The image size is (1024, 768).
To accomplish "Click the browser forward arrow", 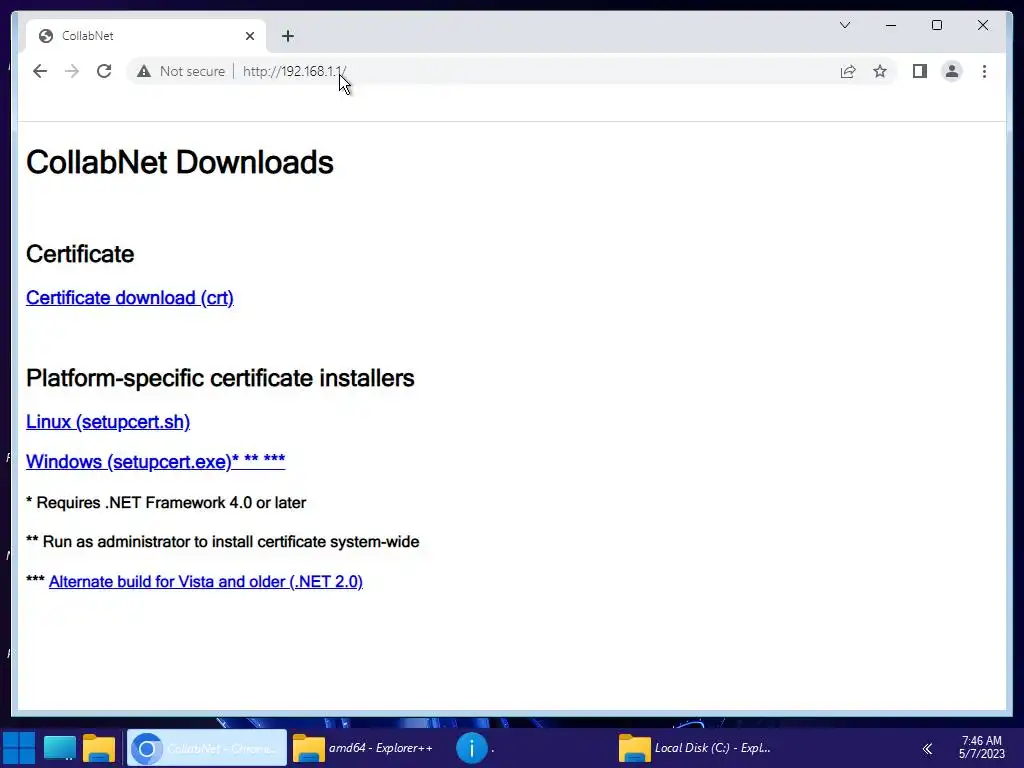I will (x=72, y=71).
